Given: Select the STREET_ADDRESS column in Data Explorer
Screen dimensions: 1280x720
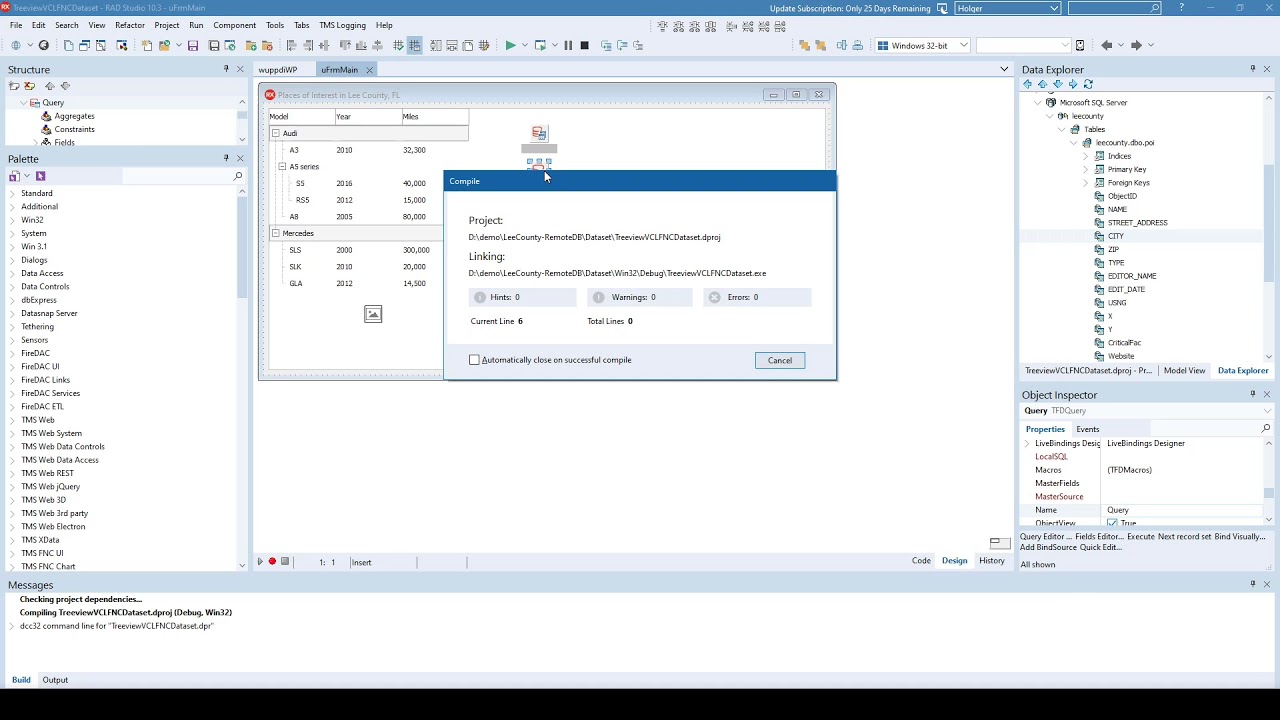Looking at the screenshot, I should (1137, 223).
